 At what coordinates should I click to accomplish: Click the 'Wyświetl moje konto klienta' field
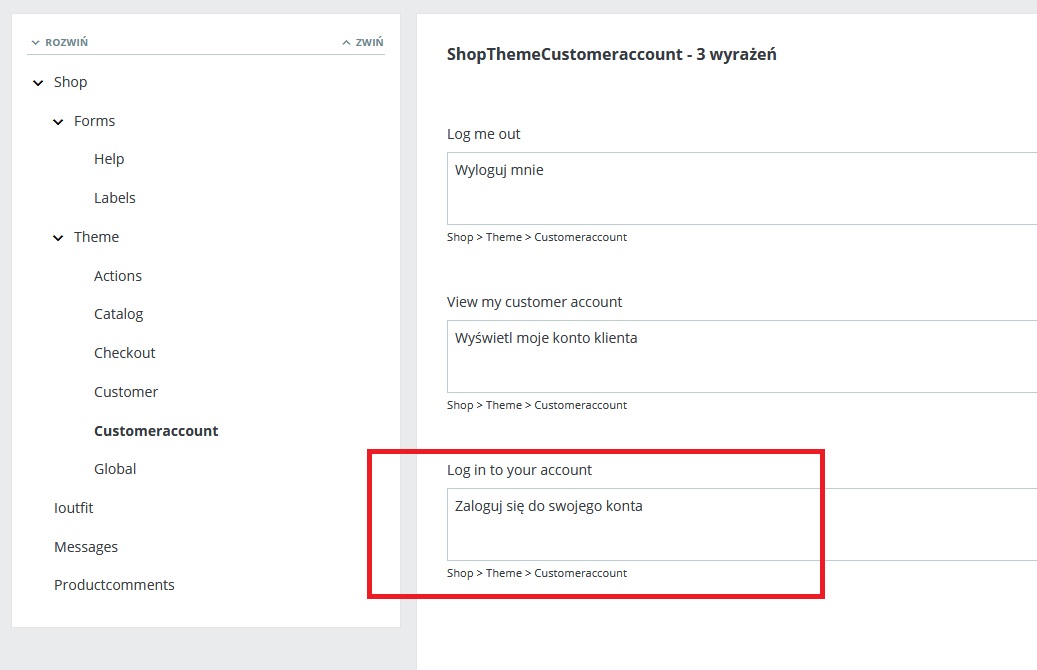click(x=740, y=356)
